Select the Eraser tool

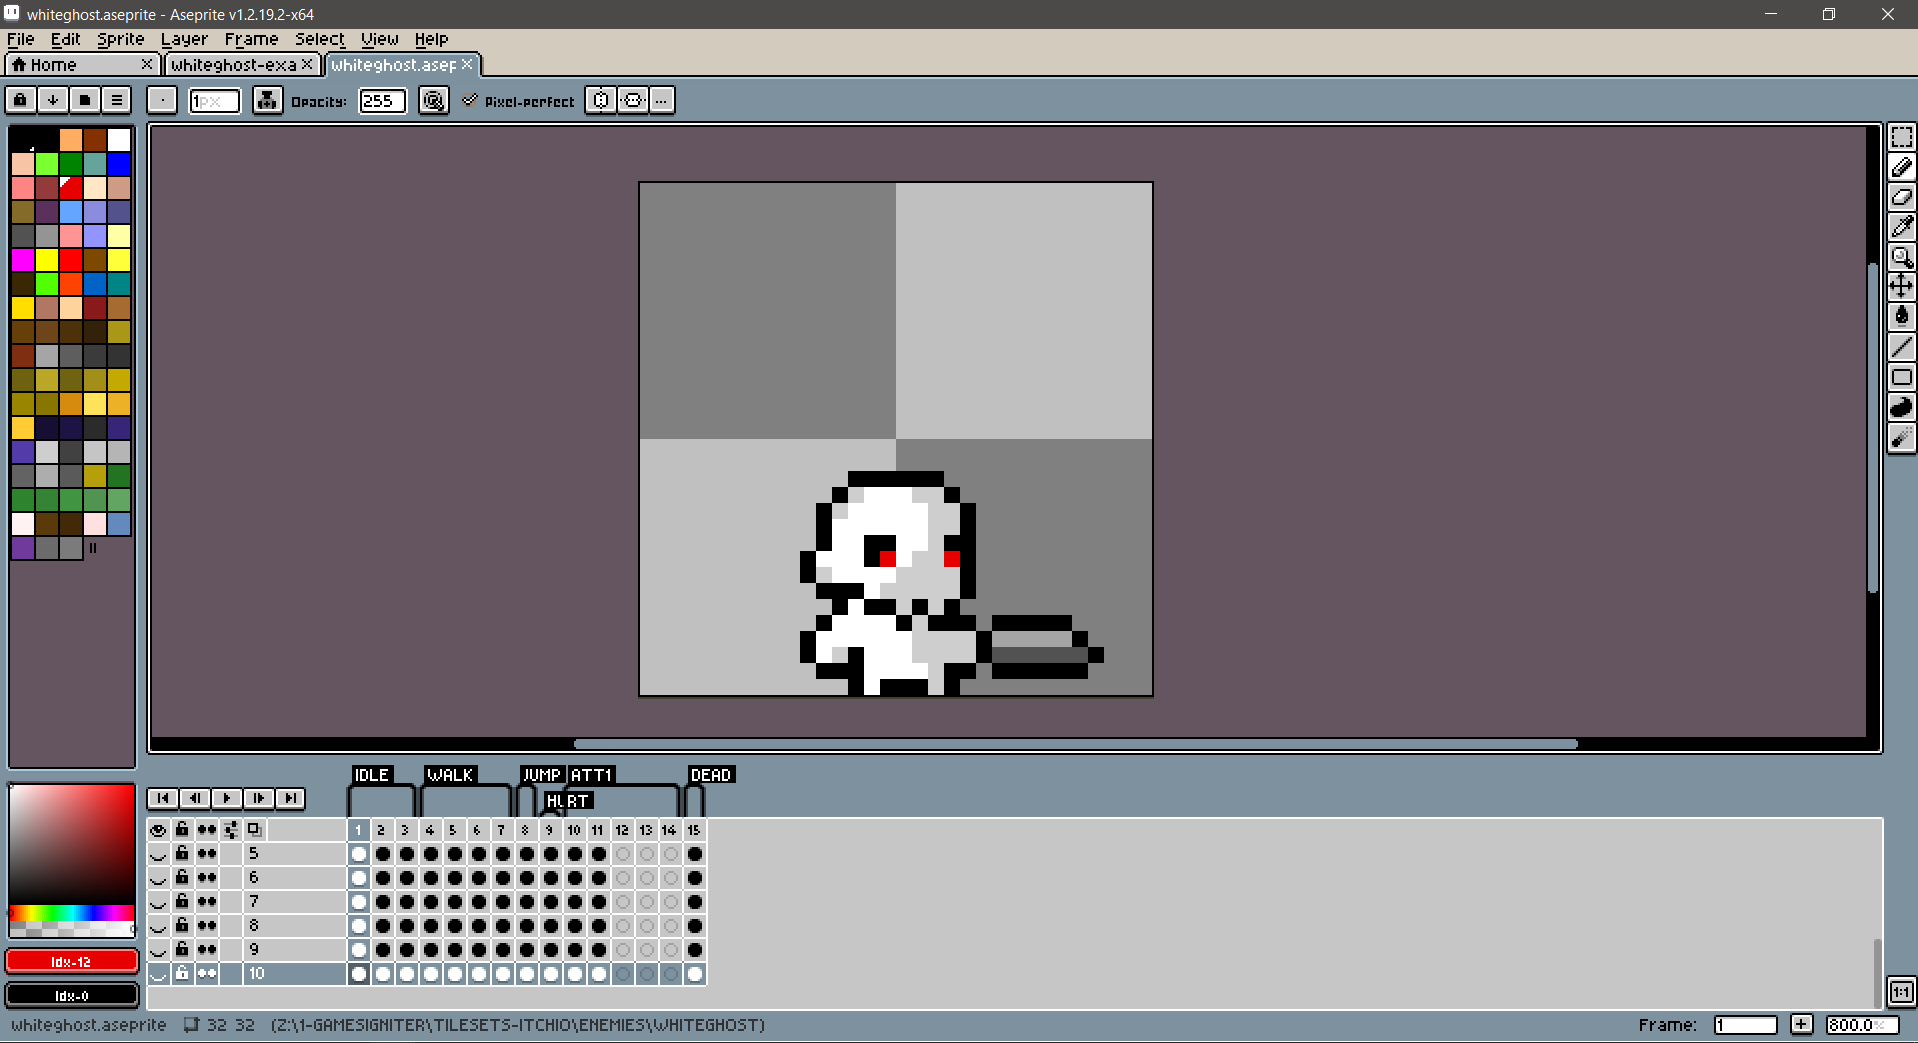point(1901,197)
